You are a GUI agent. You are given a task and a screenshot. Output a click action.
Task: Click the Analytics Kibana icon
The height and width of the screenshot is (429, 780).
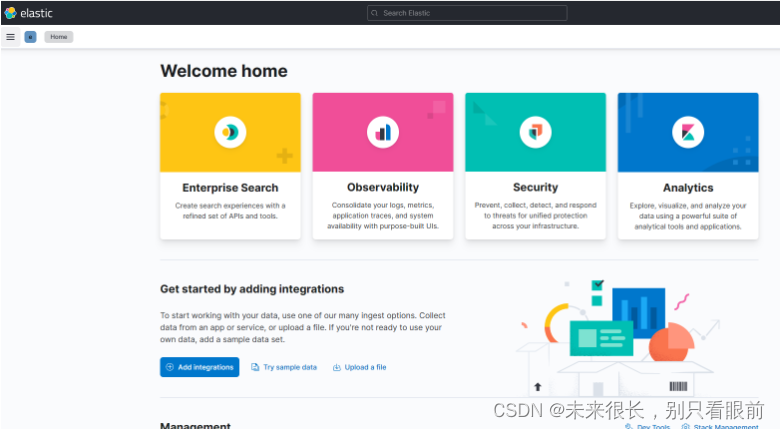[688, 132]
